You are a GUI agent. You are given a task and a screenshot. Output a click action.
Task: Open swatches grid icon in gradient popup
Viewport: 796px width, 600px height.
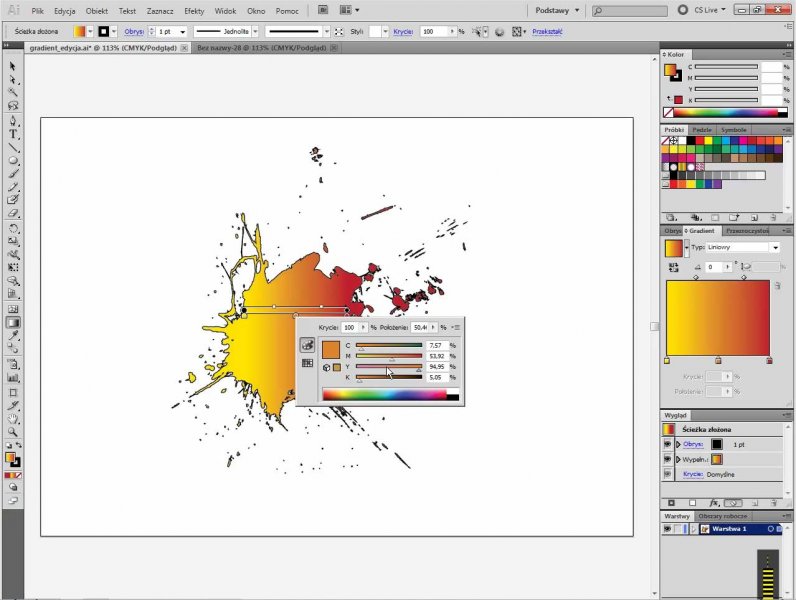(308, 363)
